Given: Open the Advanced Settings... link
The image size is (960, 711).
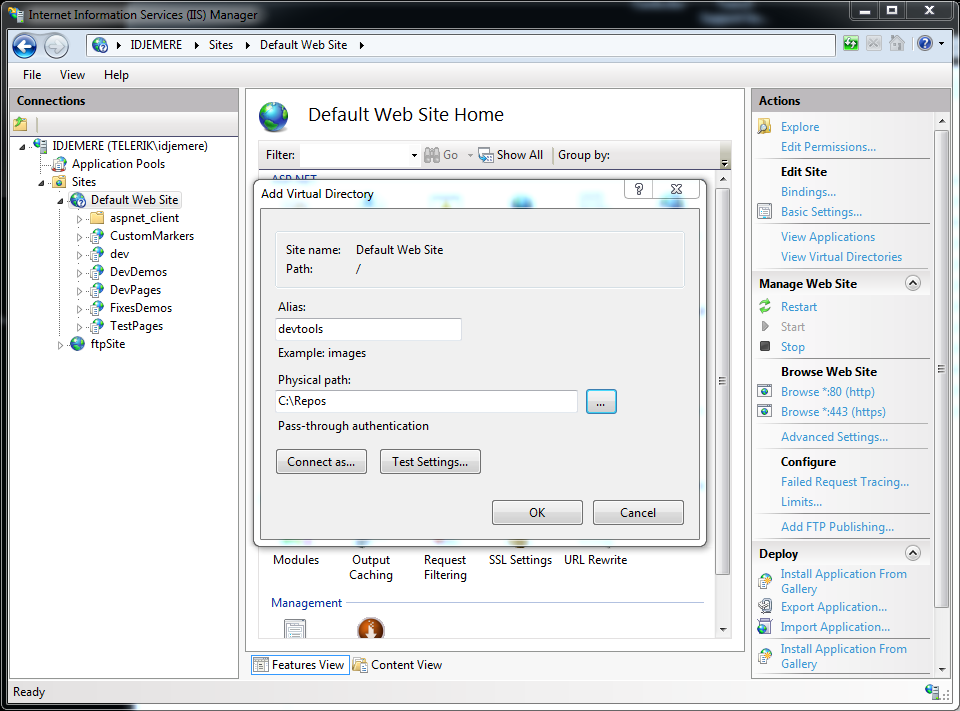Looking at the screenshot, I should click(x=833, y=437).
